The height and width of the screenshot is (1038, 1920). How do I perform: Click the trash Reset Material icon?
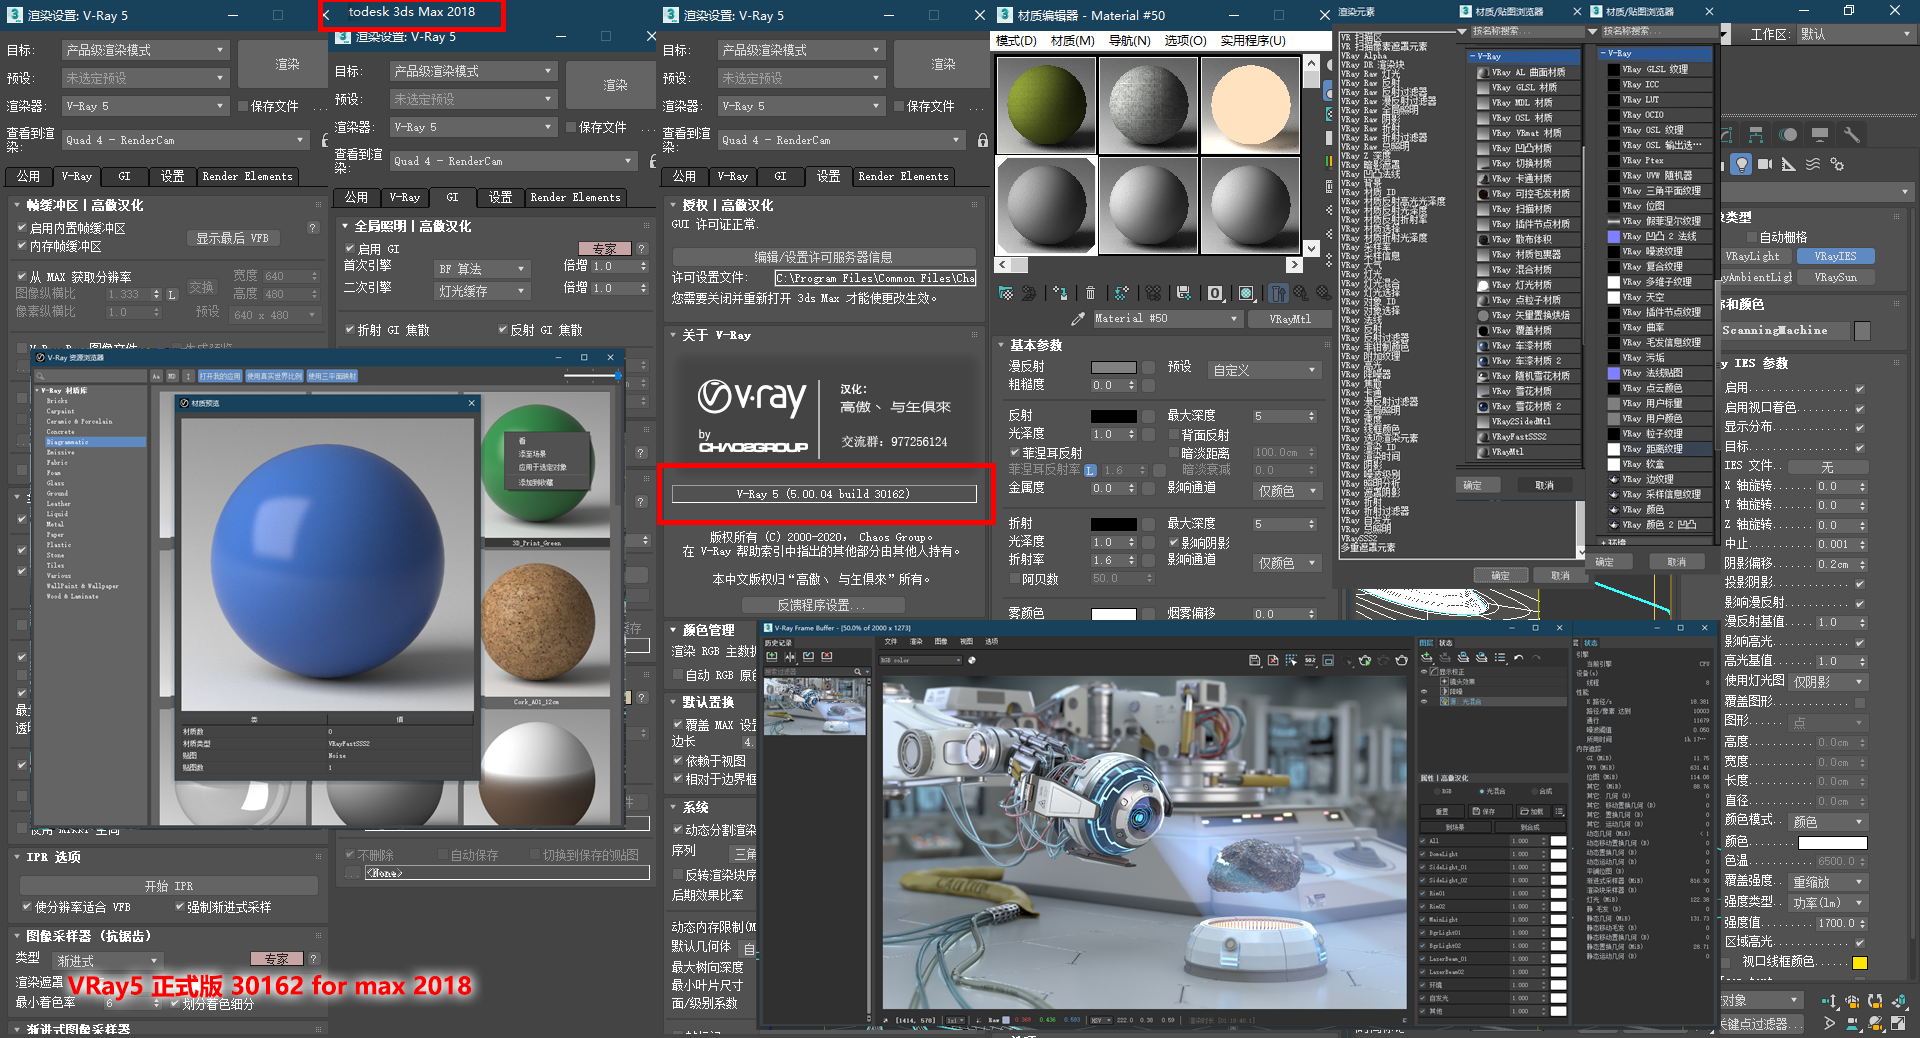point(1090,293)
